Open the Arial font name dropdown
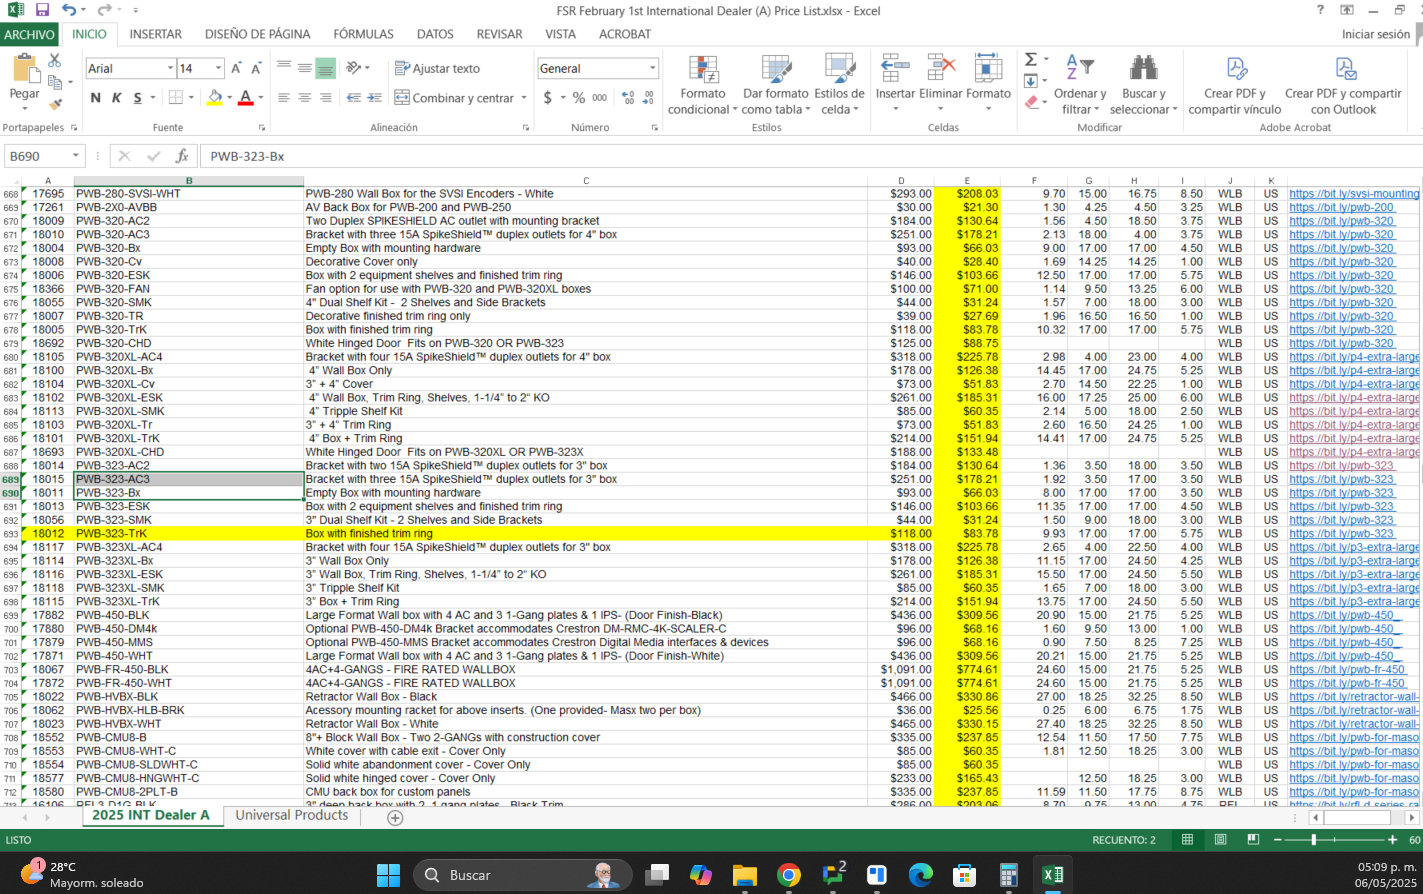1423x894 pixels. pyautogui.click(x=170, y=68)
